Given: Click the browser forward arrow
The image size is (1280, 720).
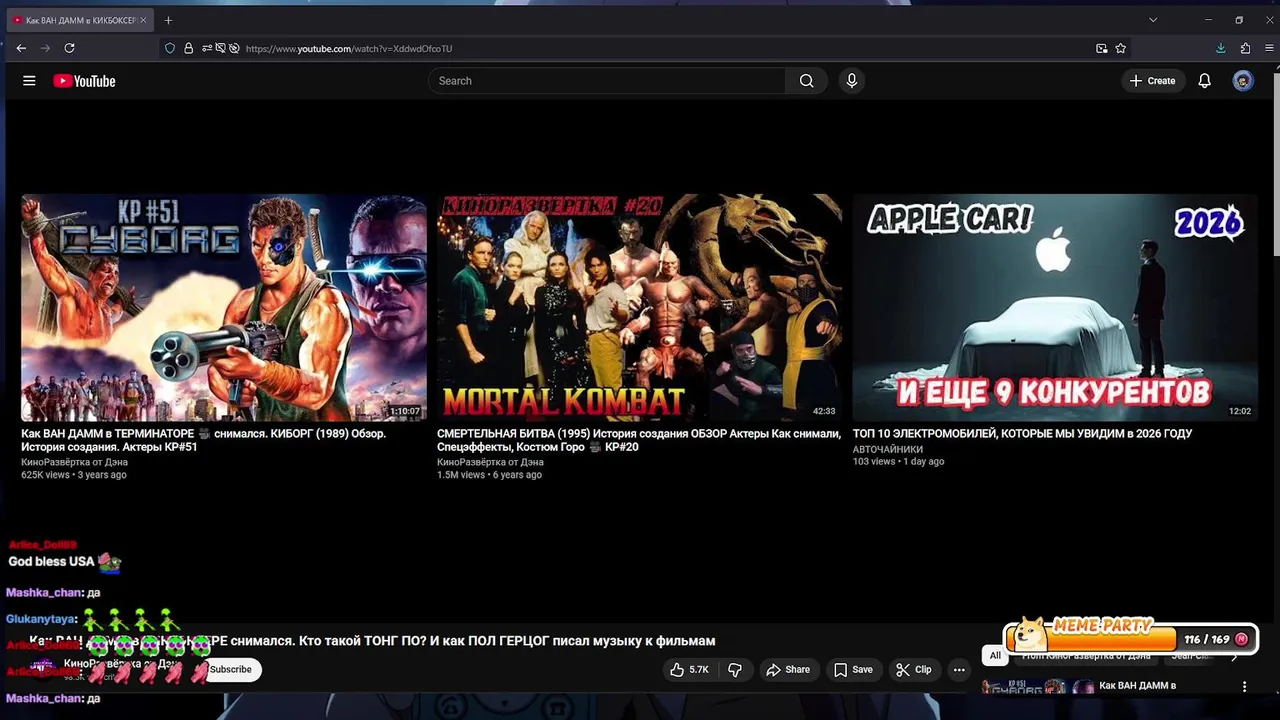Looking at the screenshot, I should click(45, 48).
